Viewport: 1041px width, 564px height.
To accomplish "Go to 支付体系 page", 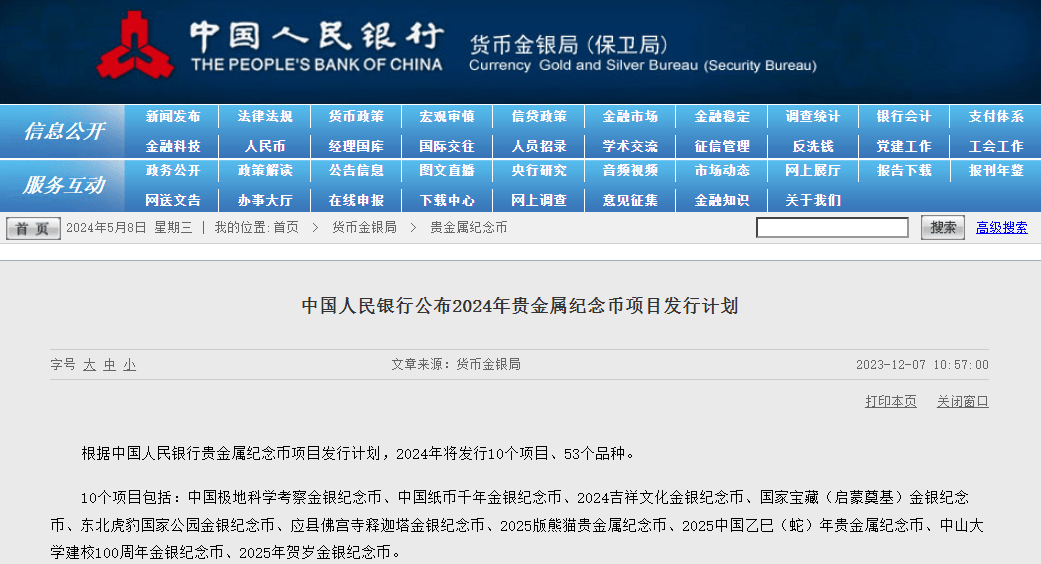I will click(x=996, y=116).
